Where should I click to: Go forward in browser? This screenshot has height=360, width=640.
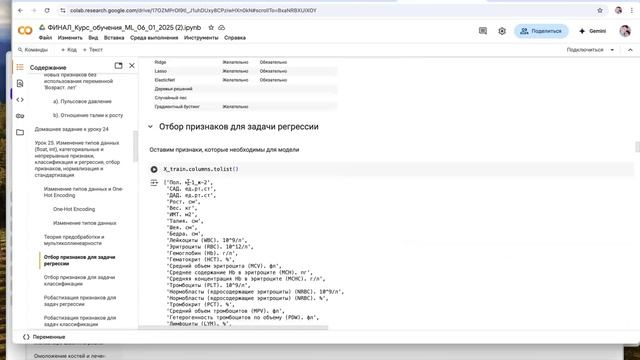point(34,10)
